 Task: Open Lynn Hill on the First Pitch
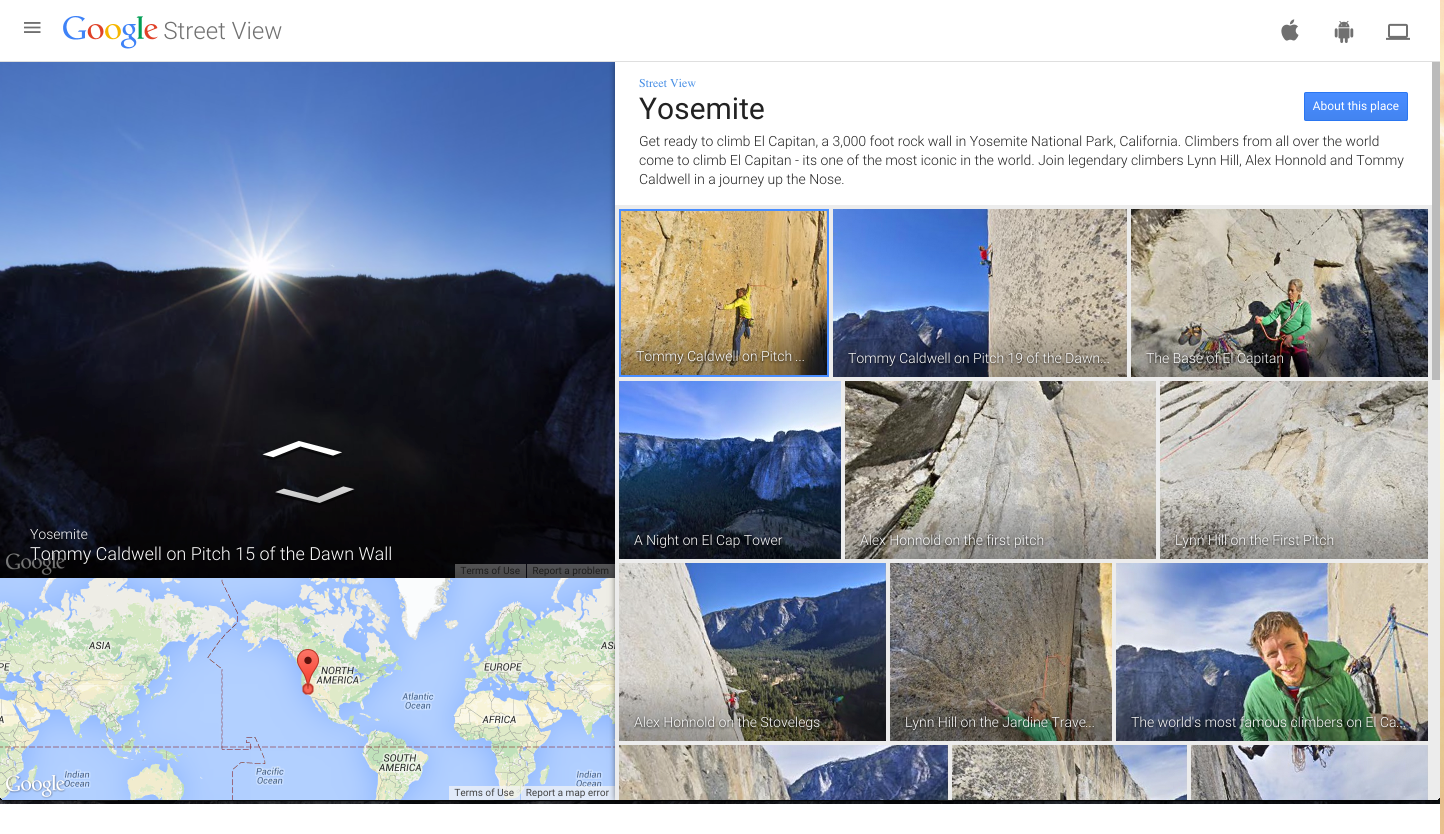coord(1293,469)
